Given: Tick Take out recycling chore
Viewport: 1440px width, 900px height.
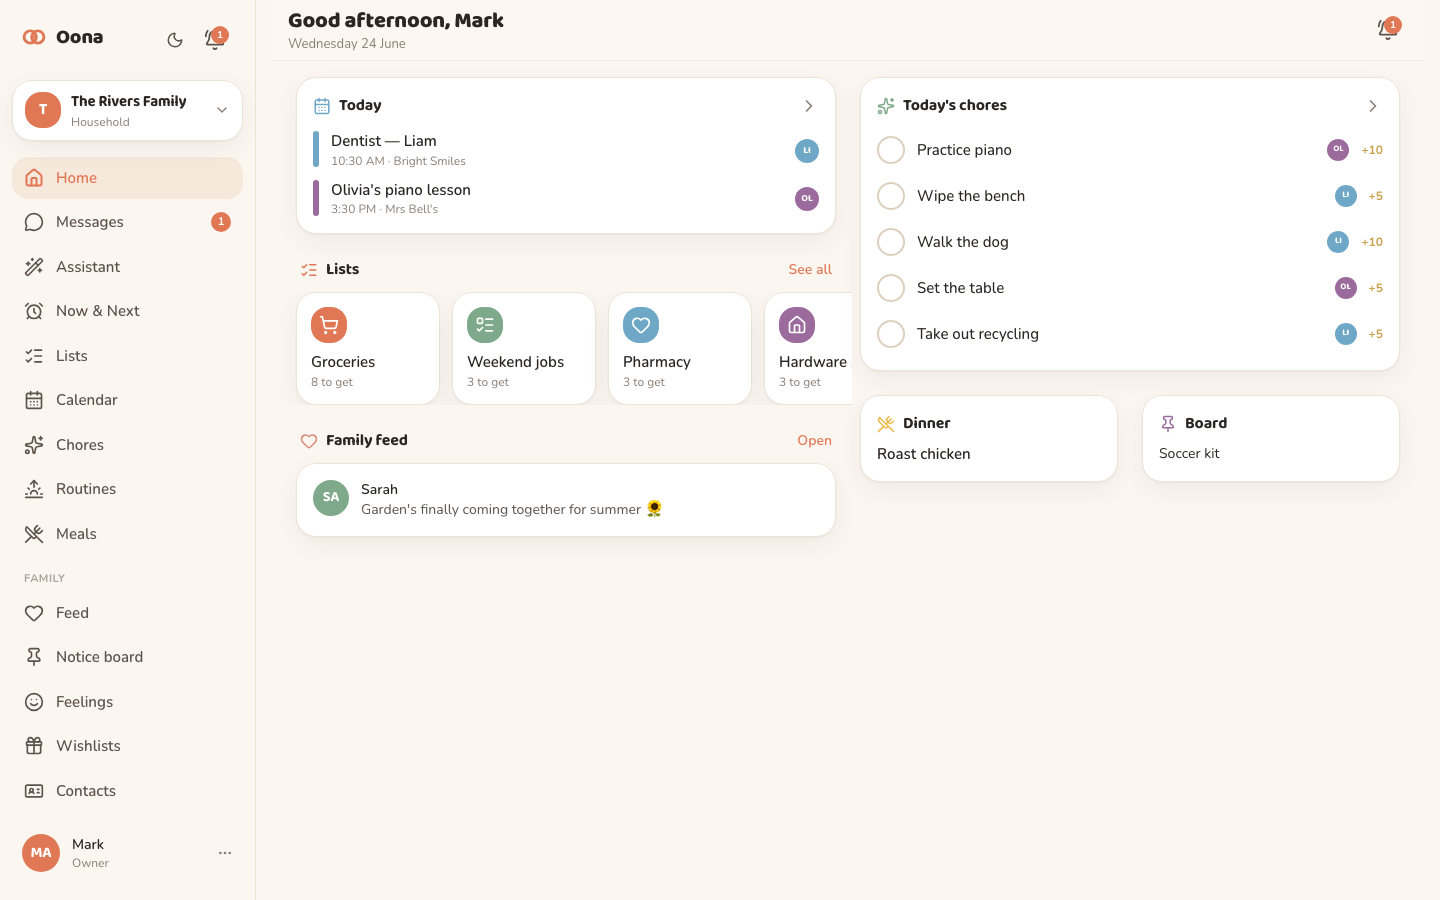Looking at the screenshot, I should [891, 334].
